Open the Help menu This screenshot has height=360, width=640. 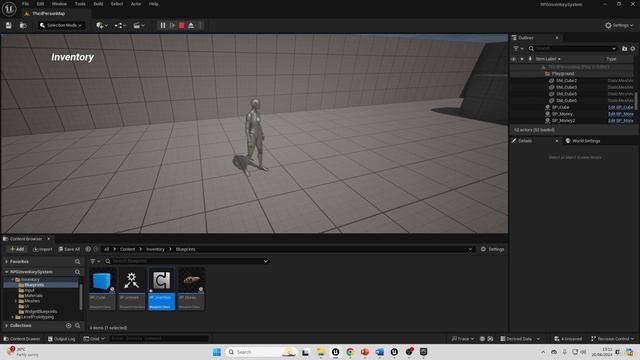[153, 4]
